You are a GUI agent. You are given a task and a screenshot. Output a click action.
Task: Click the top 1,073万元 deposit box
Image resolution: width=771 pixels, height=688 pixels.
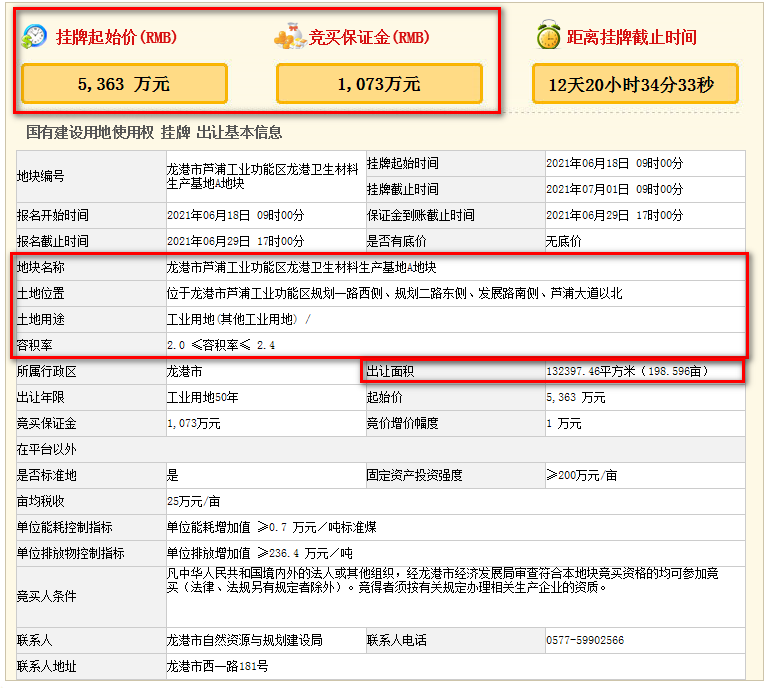pos(379,84)
